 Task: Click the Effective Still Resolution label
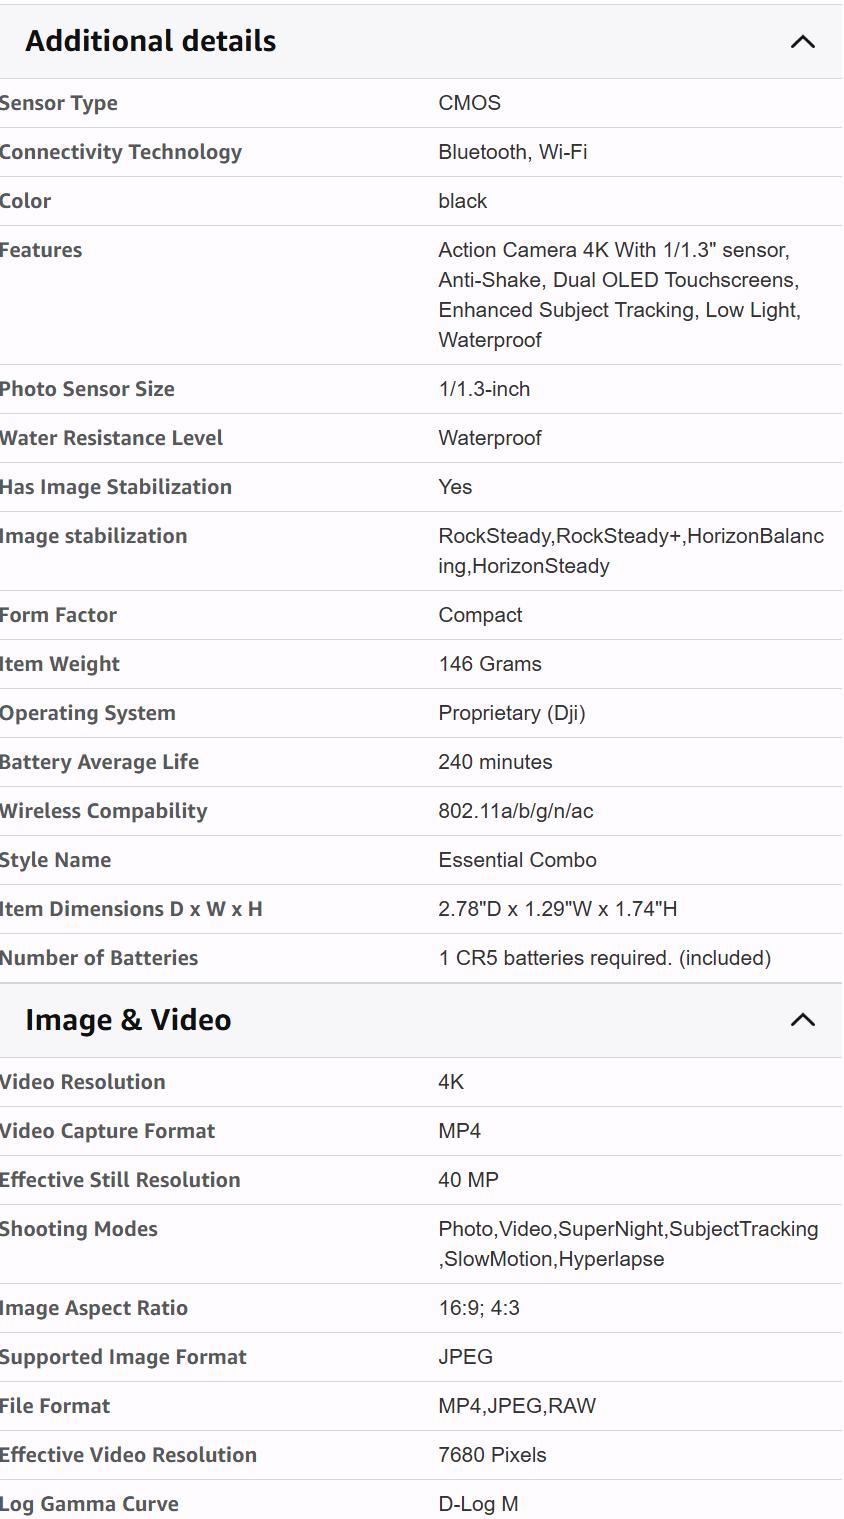pyautogui.click(x=120, y=1180)
